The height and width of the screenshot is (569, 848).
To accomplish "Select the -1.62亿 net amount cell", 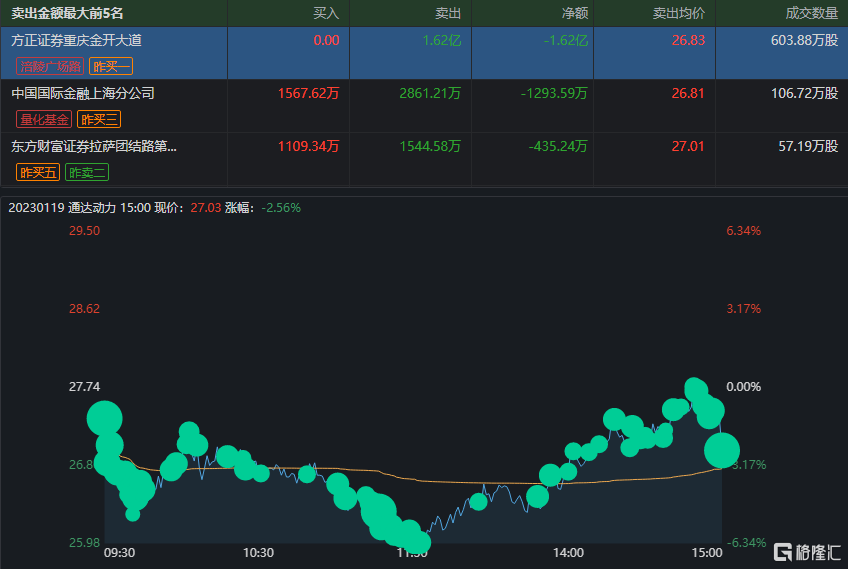I will coord(566,41).
